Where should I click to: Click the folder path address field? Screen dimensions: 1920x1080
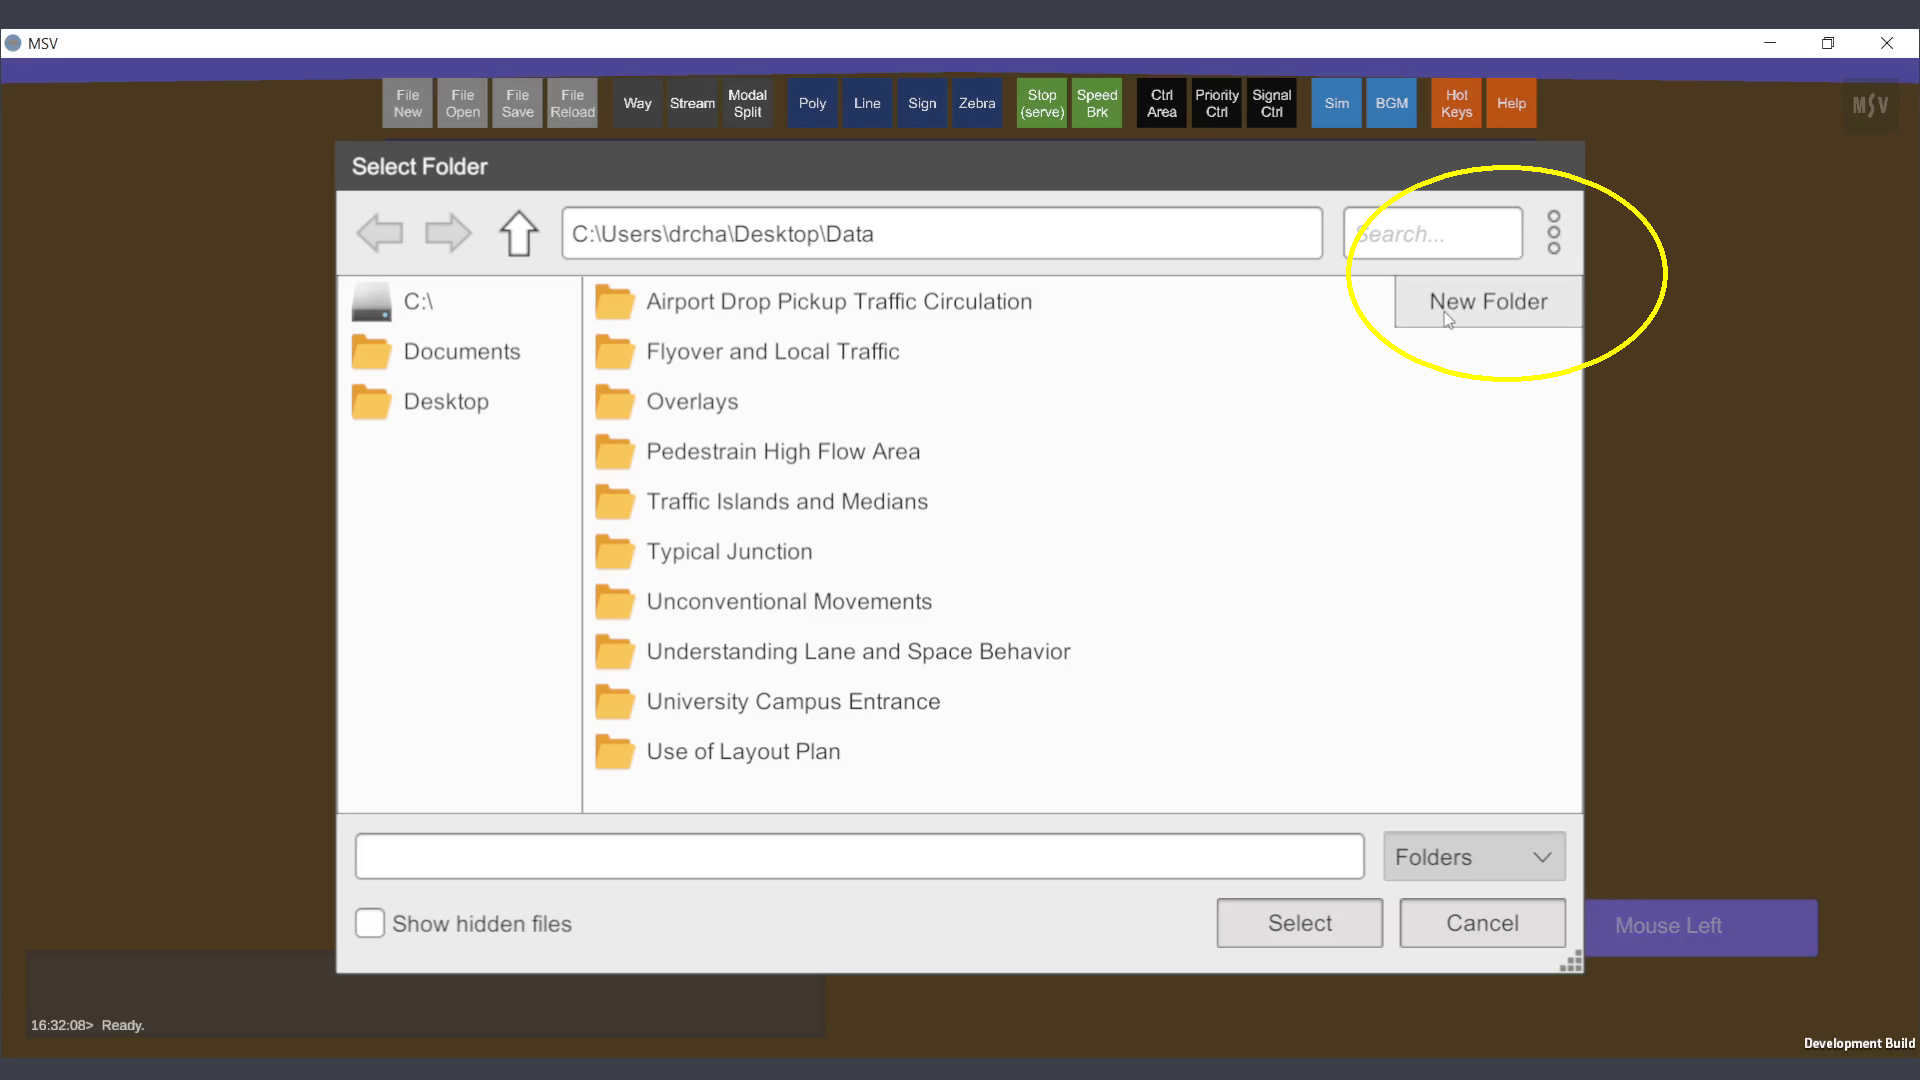point(940,233)
